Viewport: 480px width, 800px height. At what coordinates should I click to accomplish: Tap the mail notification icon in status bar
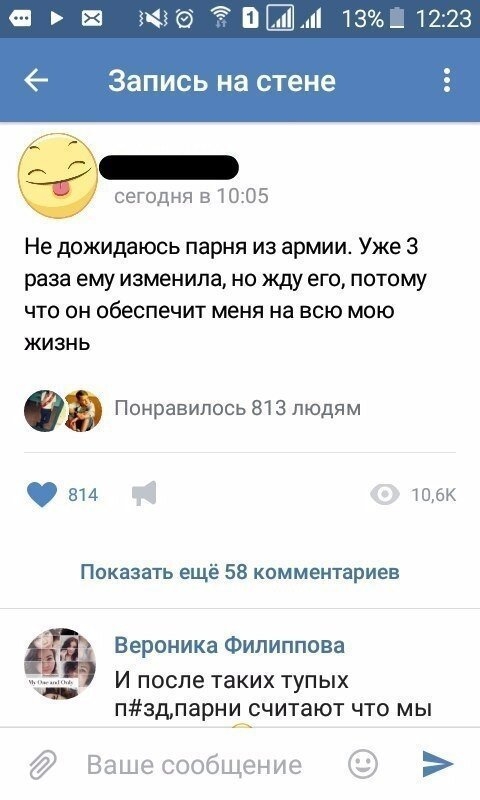pos(92,19)
